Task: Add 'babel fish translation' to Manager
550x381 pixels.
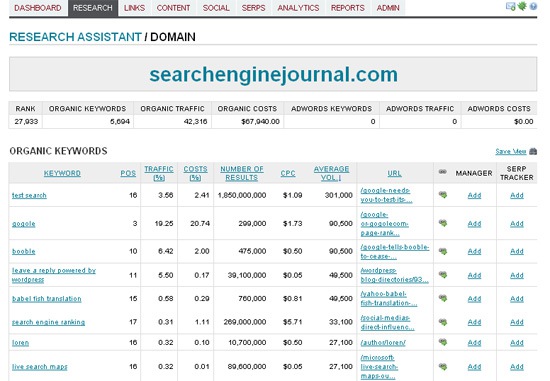Action: pos(474,299)
